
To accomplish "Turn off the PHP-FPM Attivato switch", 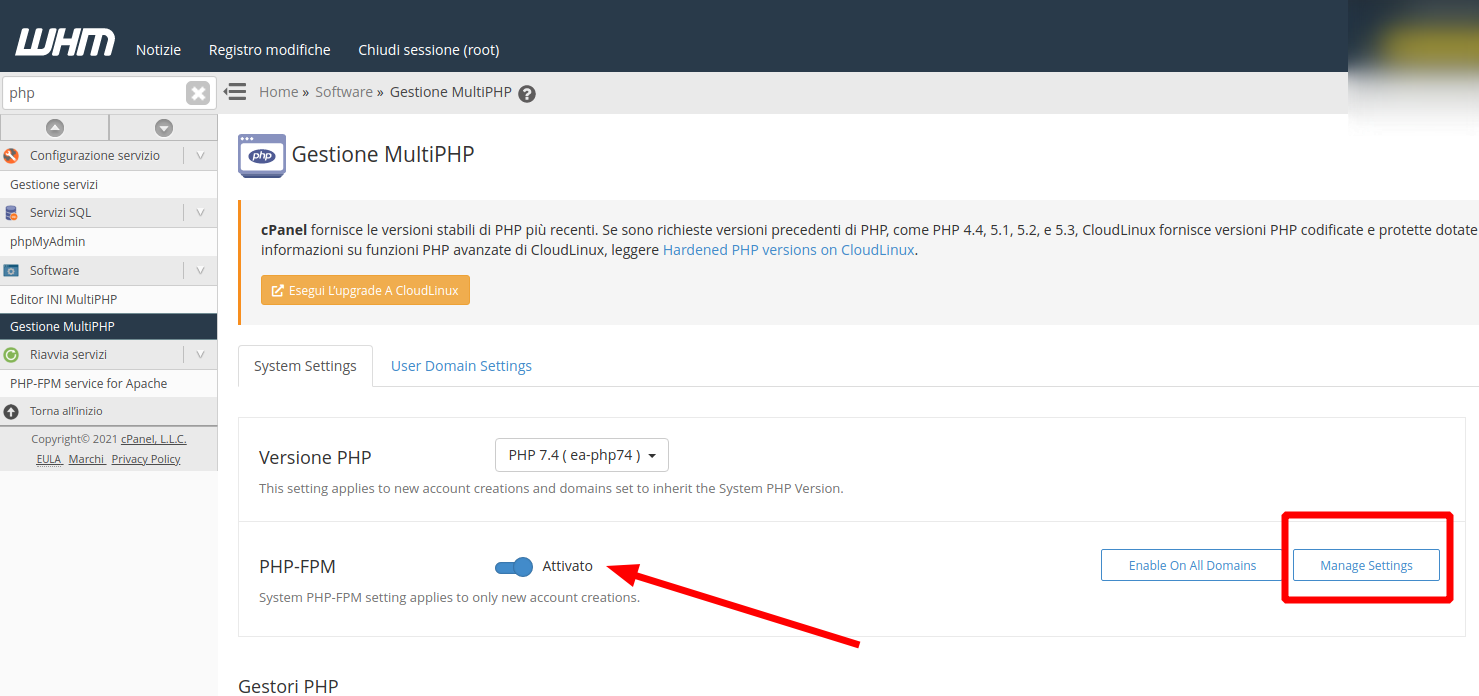I will (x=514, y=567).
